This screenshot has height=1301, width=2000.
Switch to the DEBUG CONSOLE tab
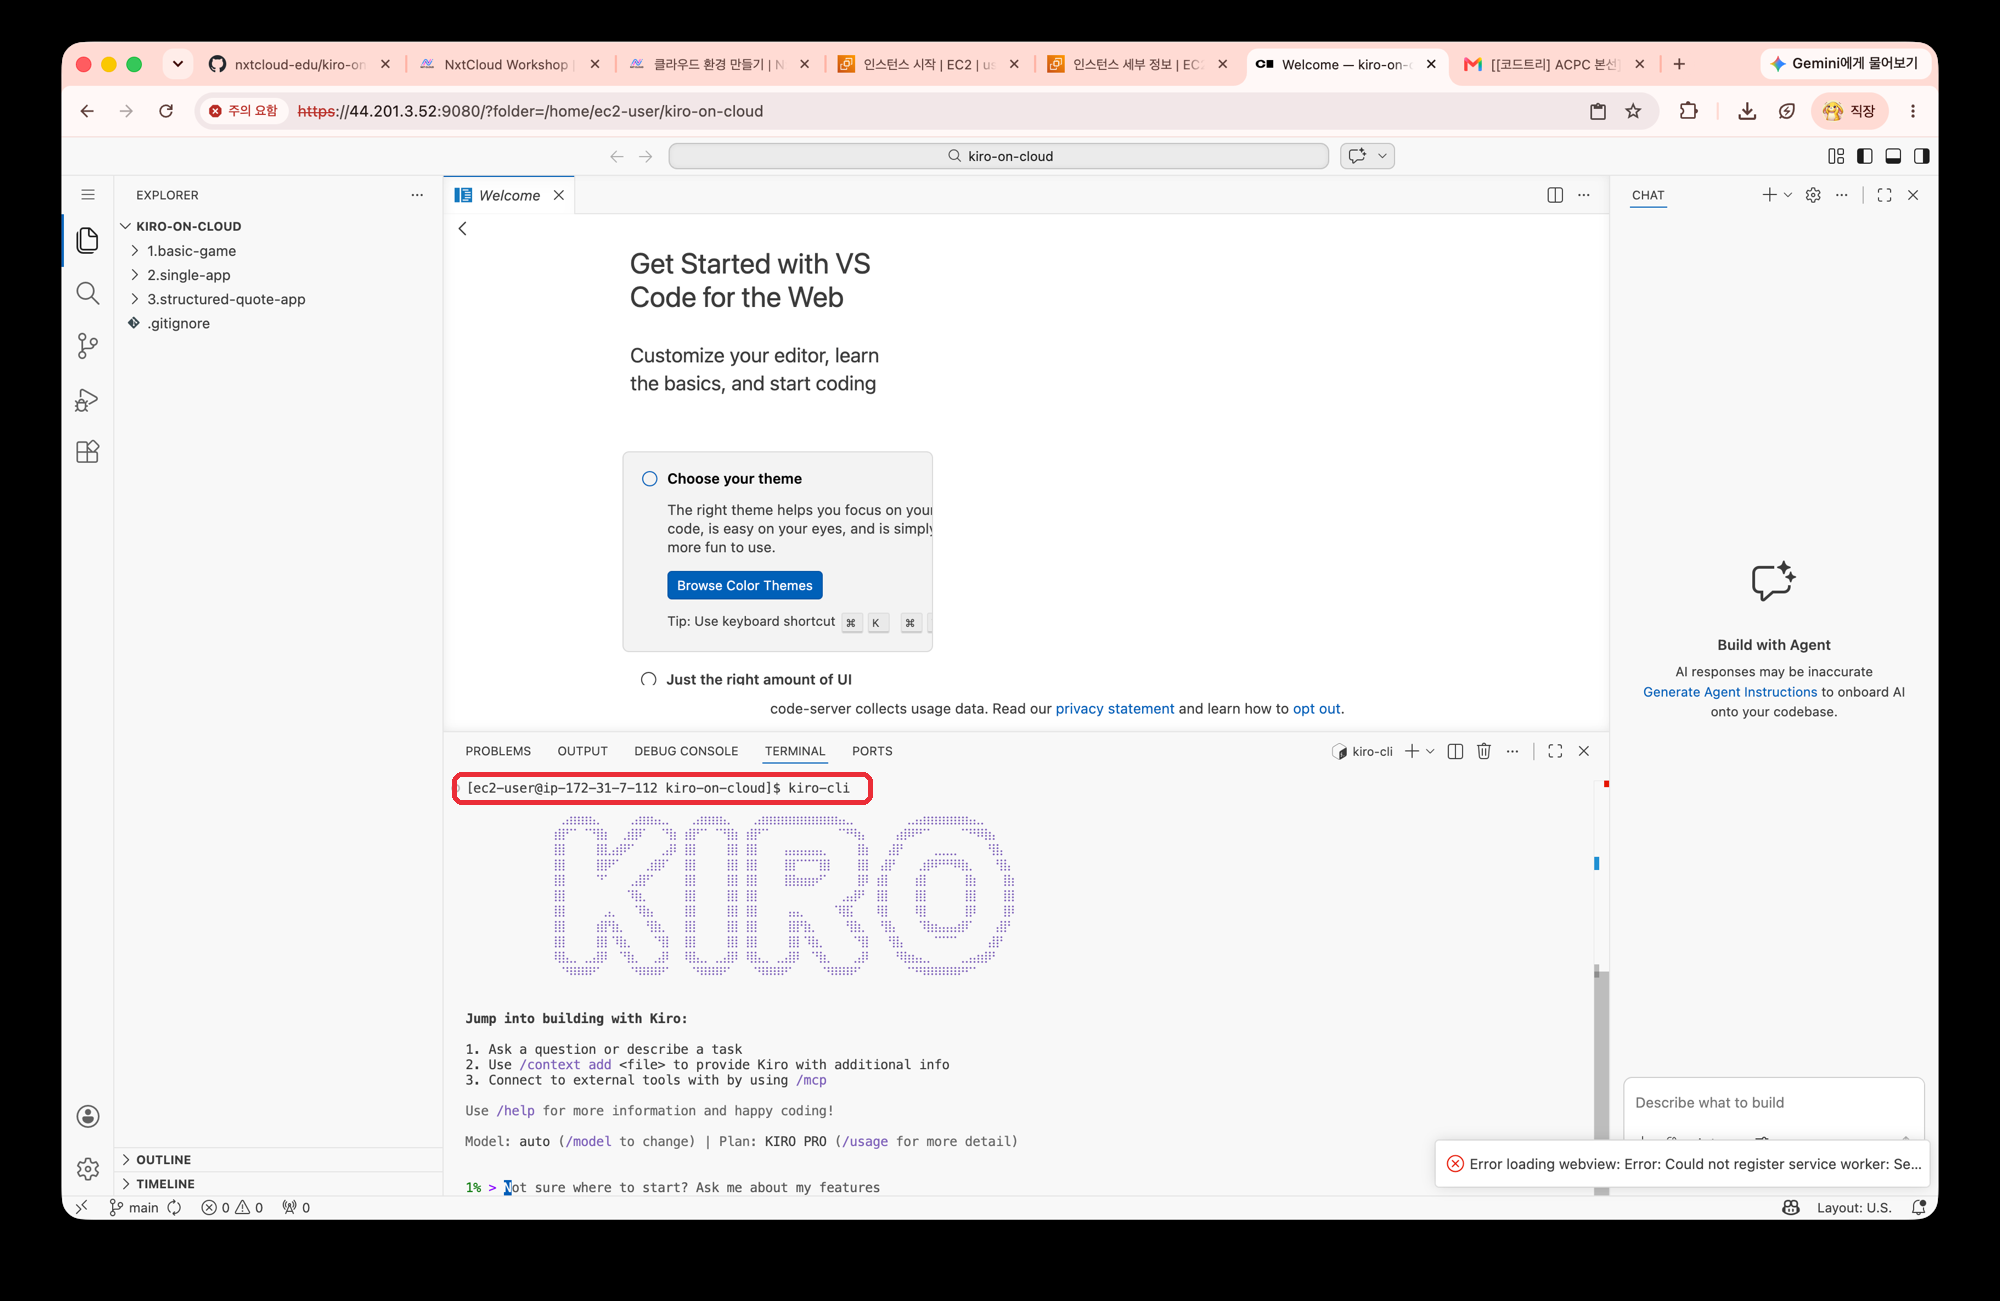tap(686, 751)
